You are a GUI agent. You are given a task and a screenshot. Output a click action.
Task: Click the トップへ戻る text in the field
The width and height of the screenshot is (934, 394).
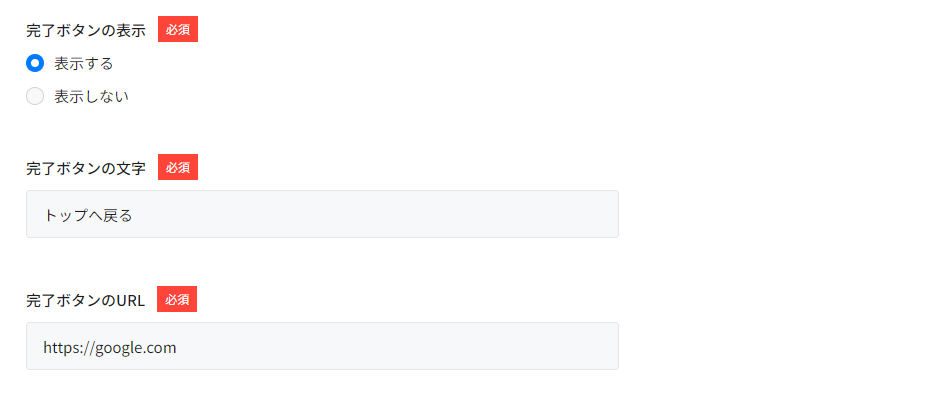tap(88, 215)
